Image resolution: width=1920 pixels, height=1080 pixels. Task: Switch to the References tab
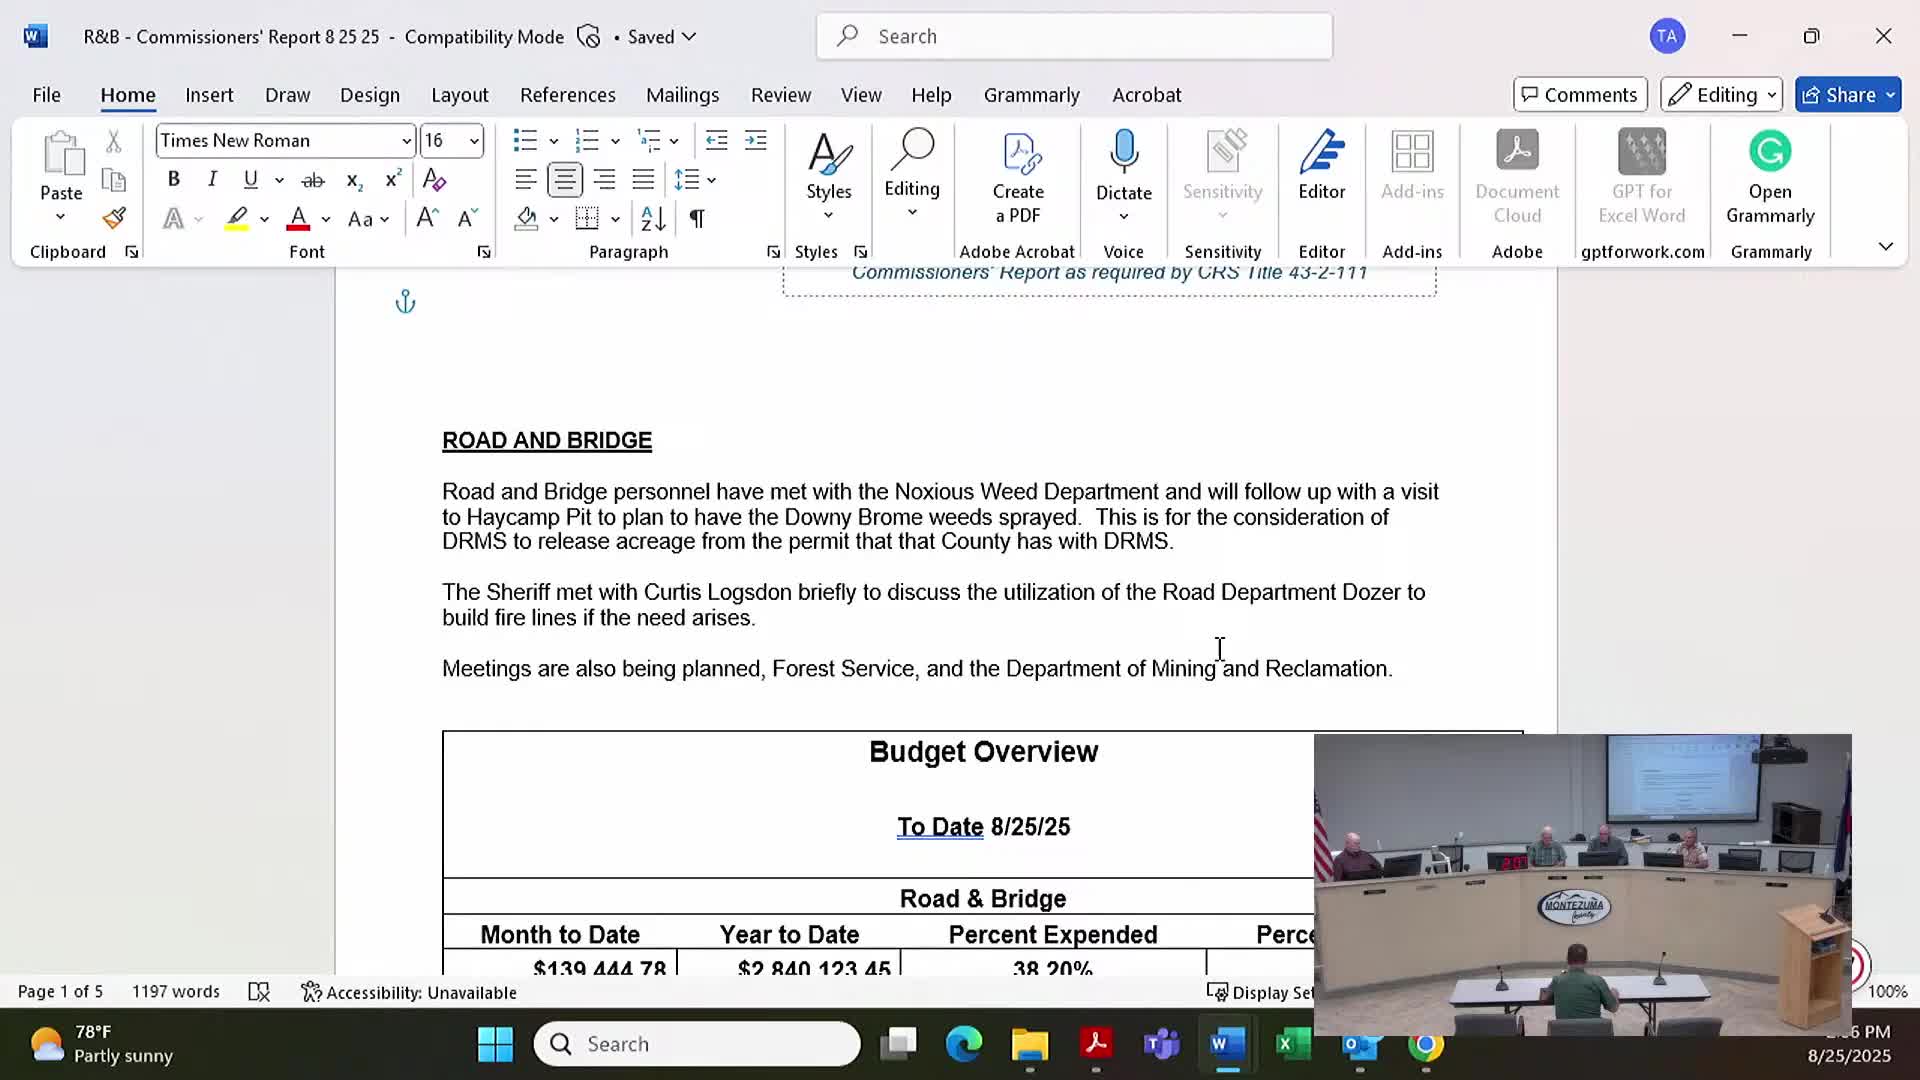coord(567,95)
